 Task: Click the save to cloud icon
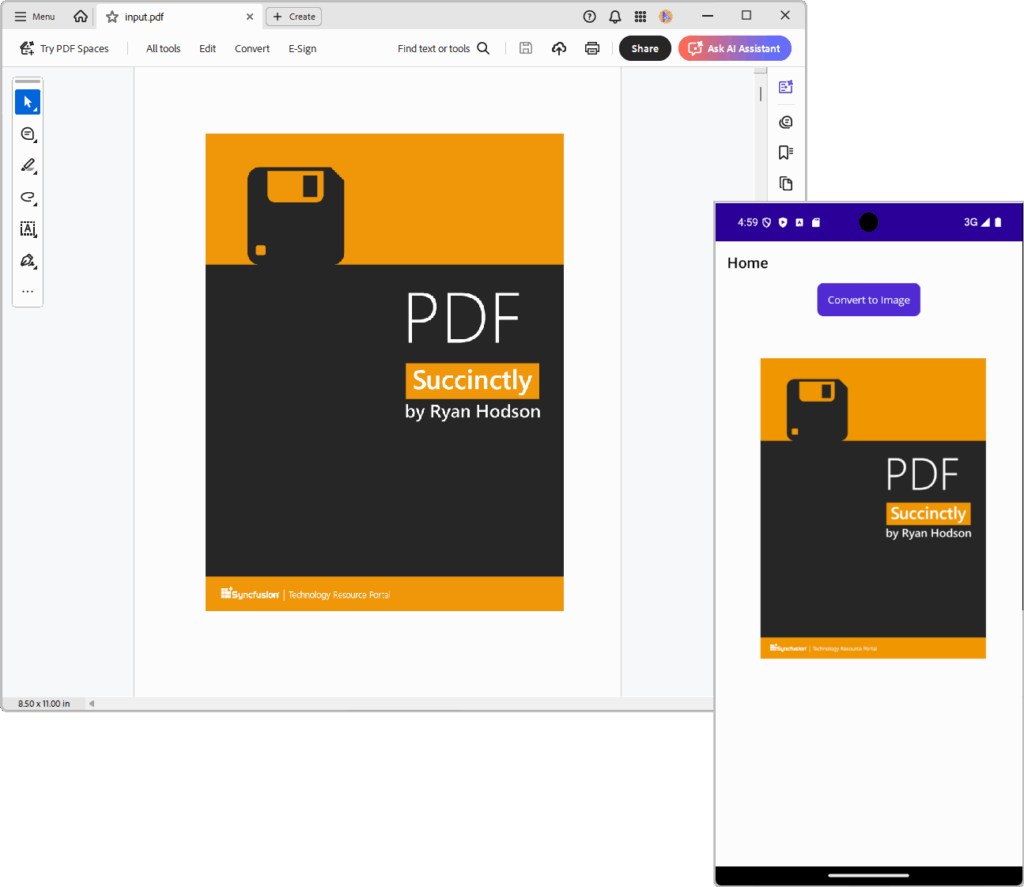(x=559, y=47)
